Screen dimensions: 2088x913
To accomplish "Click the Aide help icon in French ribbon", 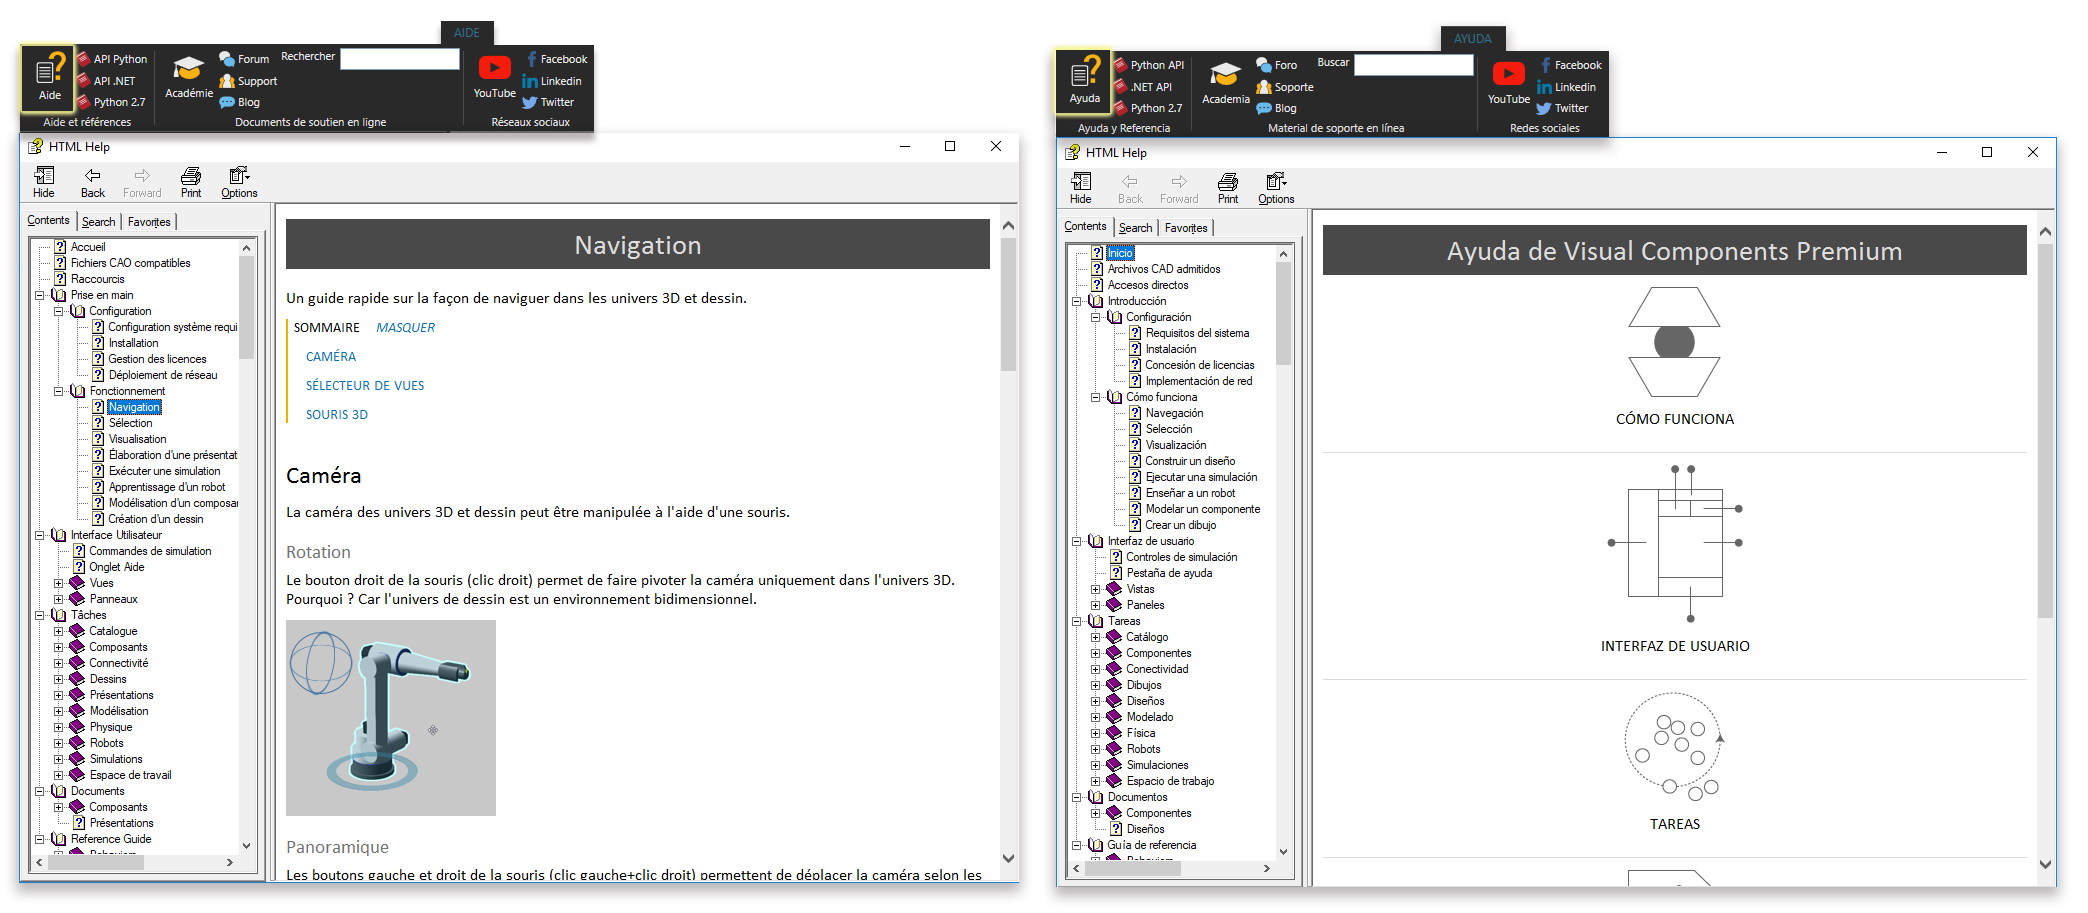I will point(49,78).
